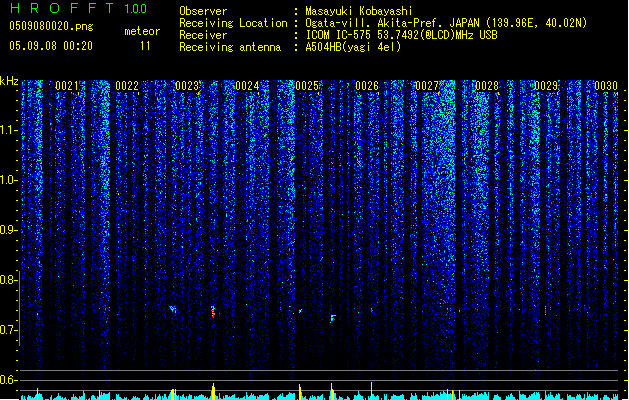
Task: Click the 0.8 kHz frequency tick label
Action: (x=8, y=280)
